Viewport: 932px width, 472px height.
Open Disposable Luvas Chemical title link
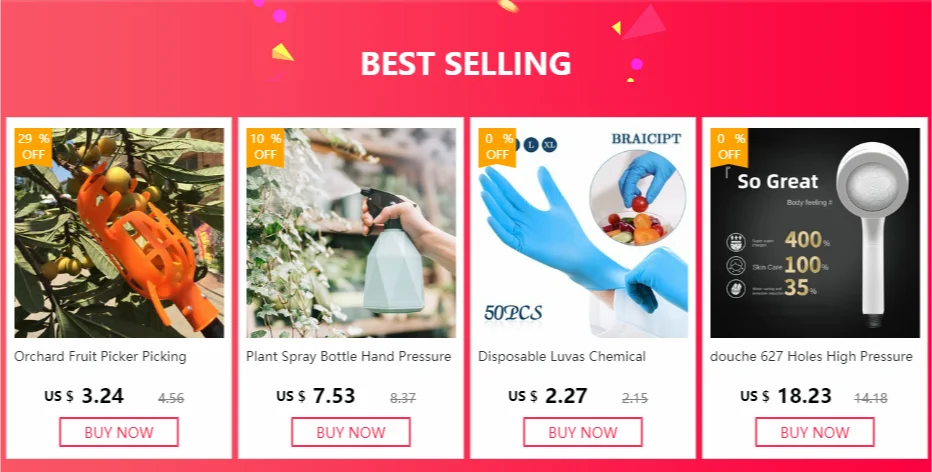click(x=562, y=357)
